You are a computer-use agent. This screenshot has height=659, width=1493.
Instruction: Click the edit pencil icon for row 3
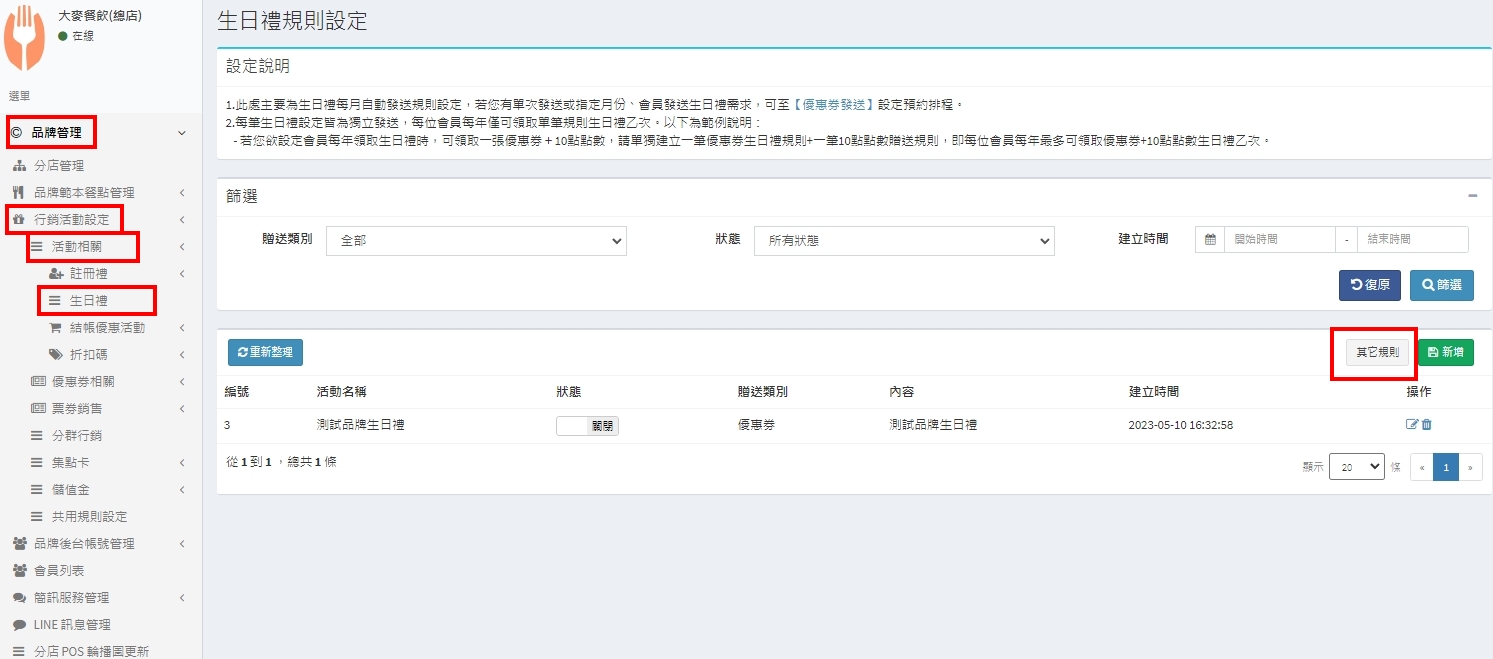(1411, 425)
